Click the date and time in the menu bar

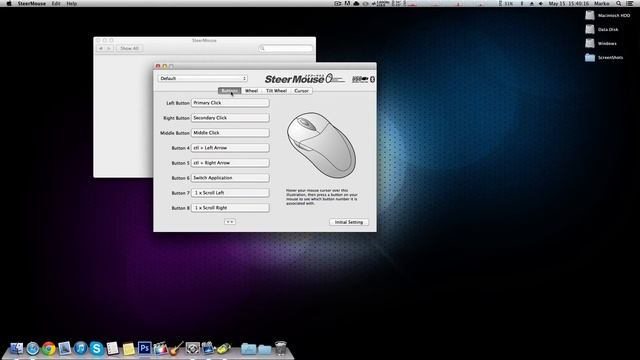[569, 3]
